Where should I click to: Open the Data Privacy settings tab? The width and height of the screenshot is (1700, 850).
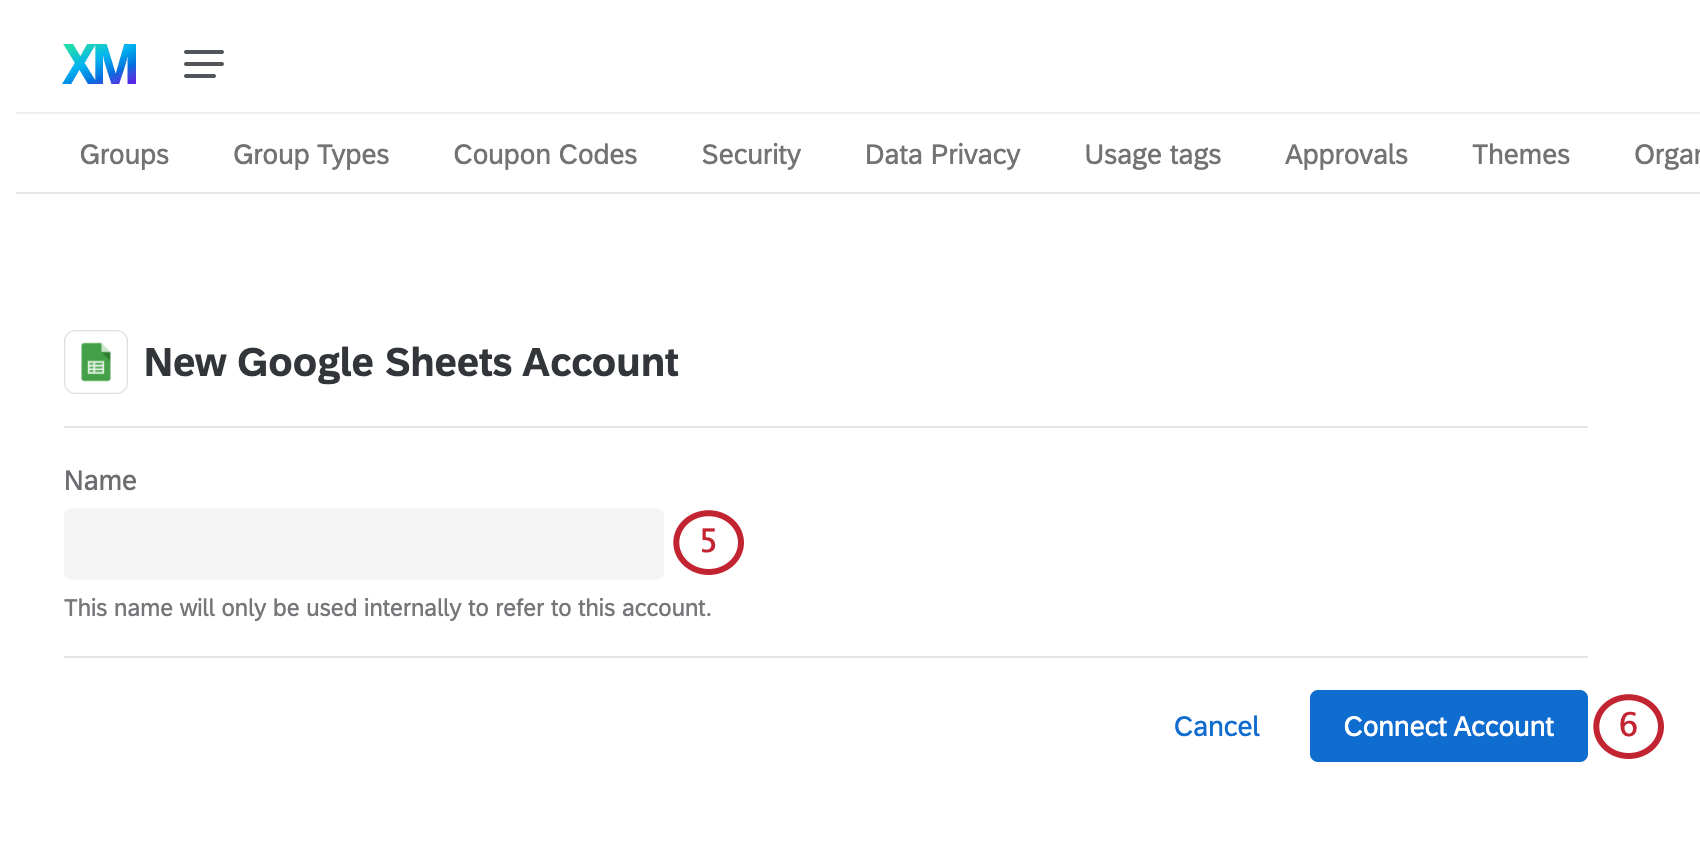coord(942,154)
